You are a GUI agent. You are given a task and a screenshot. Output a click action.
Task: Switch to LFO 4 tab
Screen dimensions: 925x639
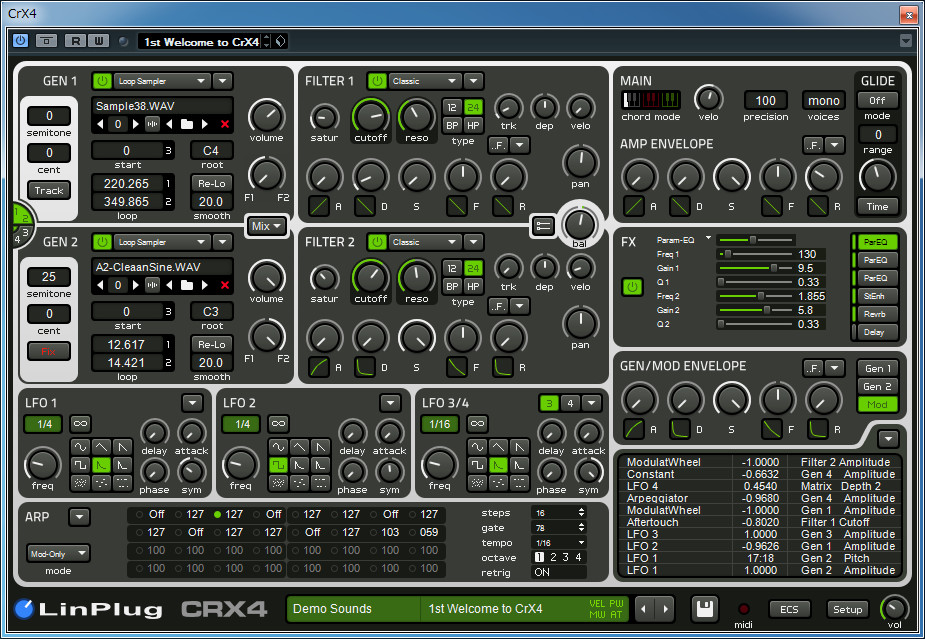point(570,403)
